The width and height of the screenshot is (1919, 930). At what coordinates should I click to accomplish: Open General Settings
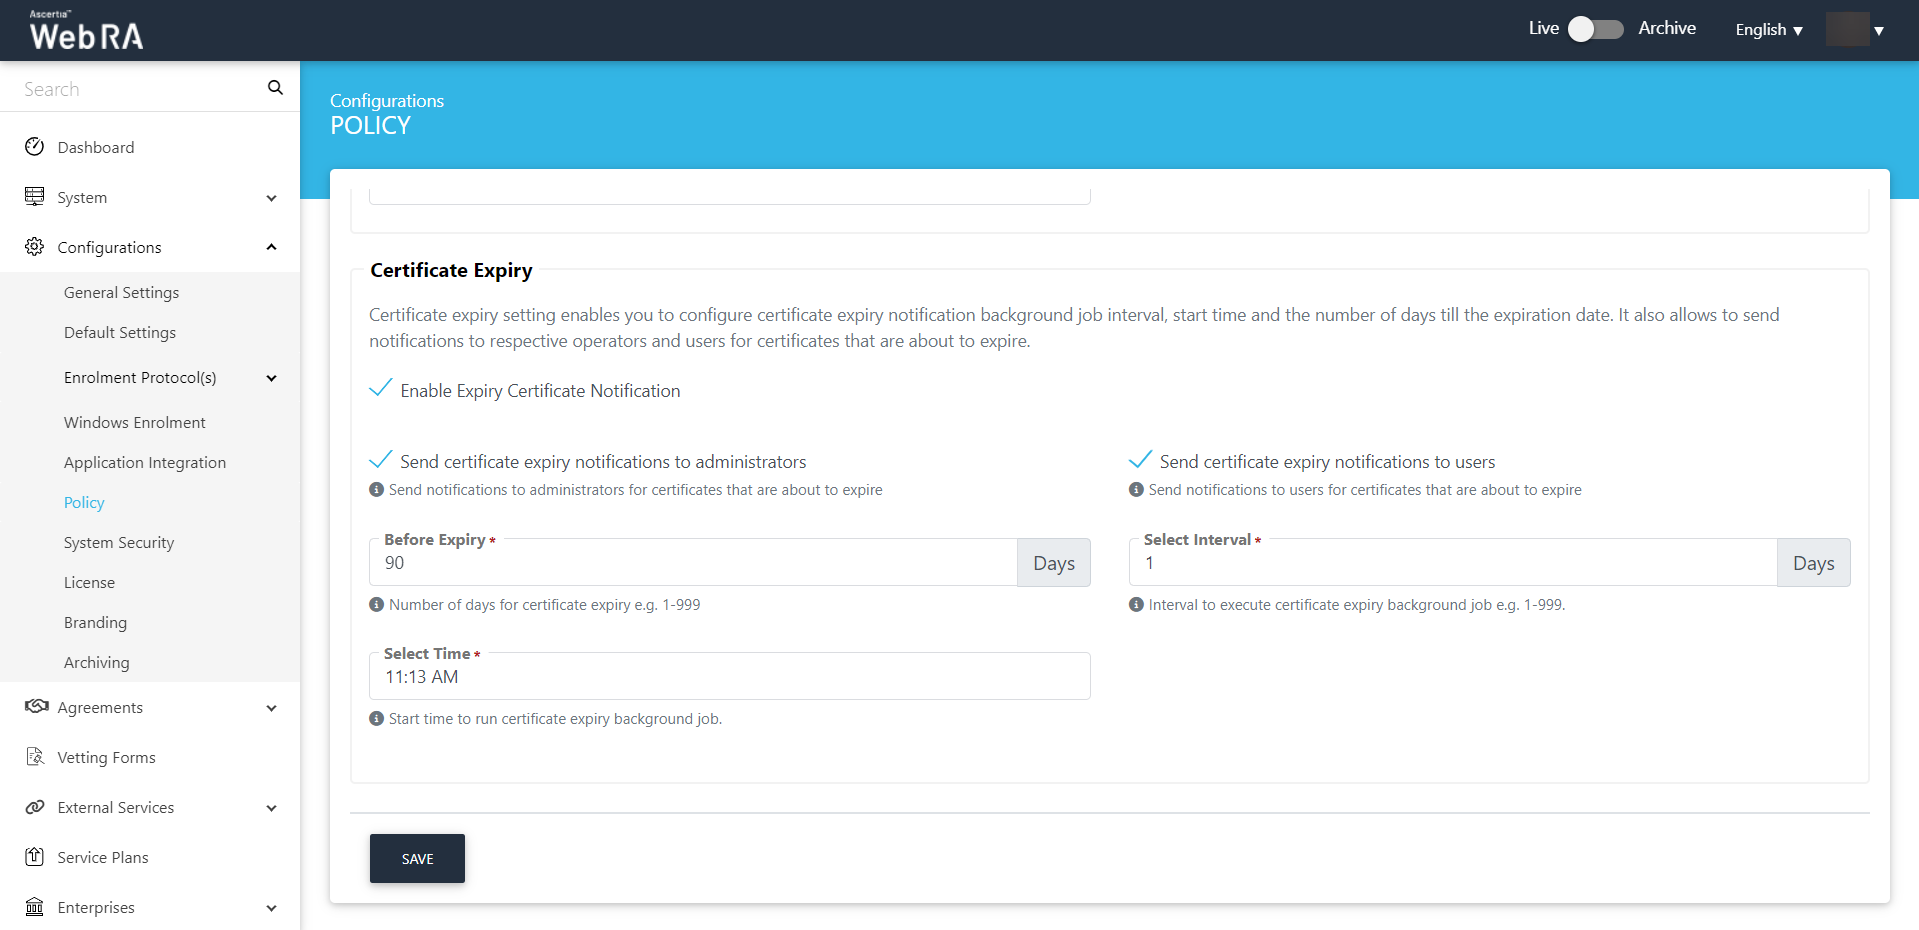coord(122,292)
